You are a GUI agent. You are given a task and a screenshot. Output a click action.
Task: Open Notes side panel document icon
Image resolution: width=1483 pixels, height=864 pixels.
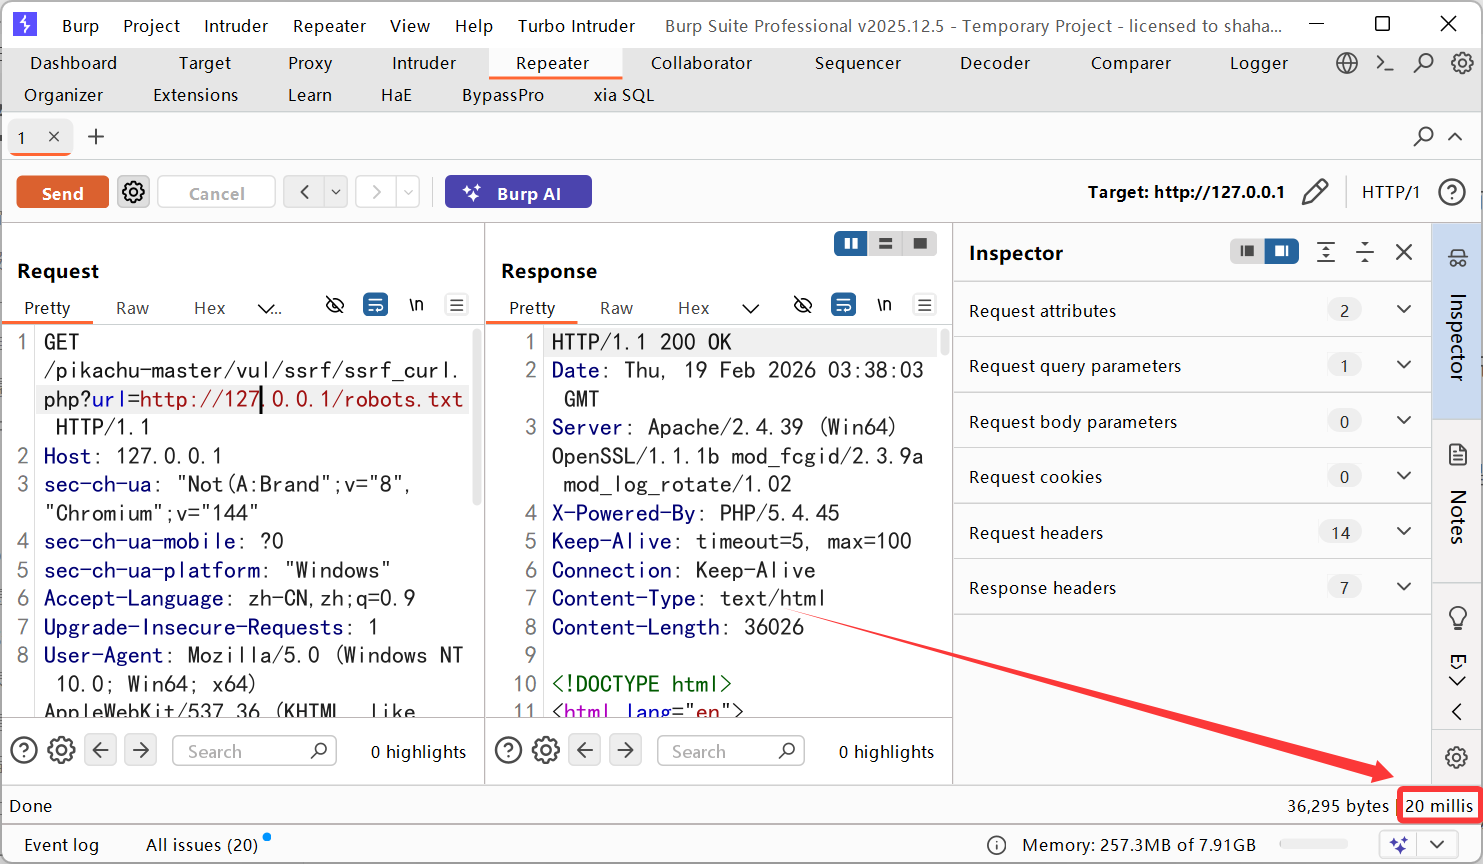(x=1458, y=456)
